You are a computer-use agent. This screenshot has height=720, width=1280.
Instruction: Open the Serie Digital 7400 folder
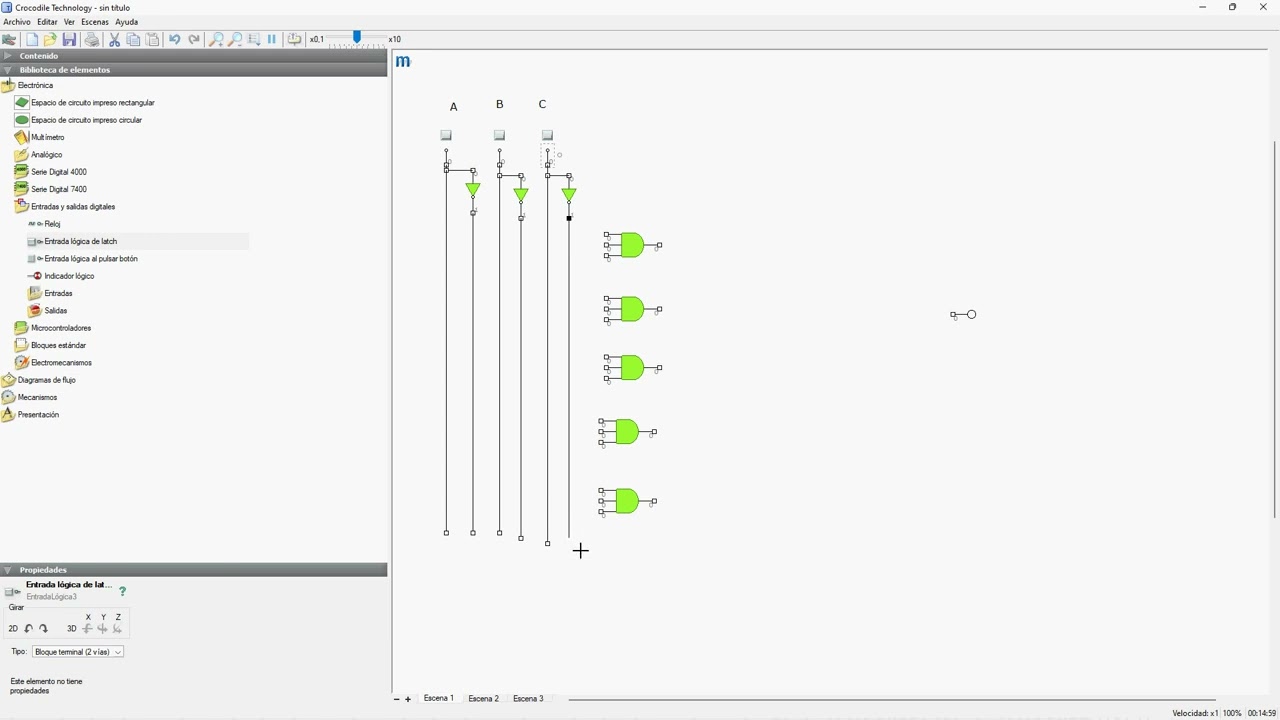[51, 189]
